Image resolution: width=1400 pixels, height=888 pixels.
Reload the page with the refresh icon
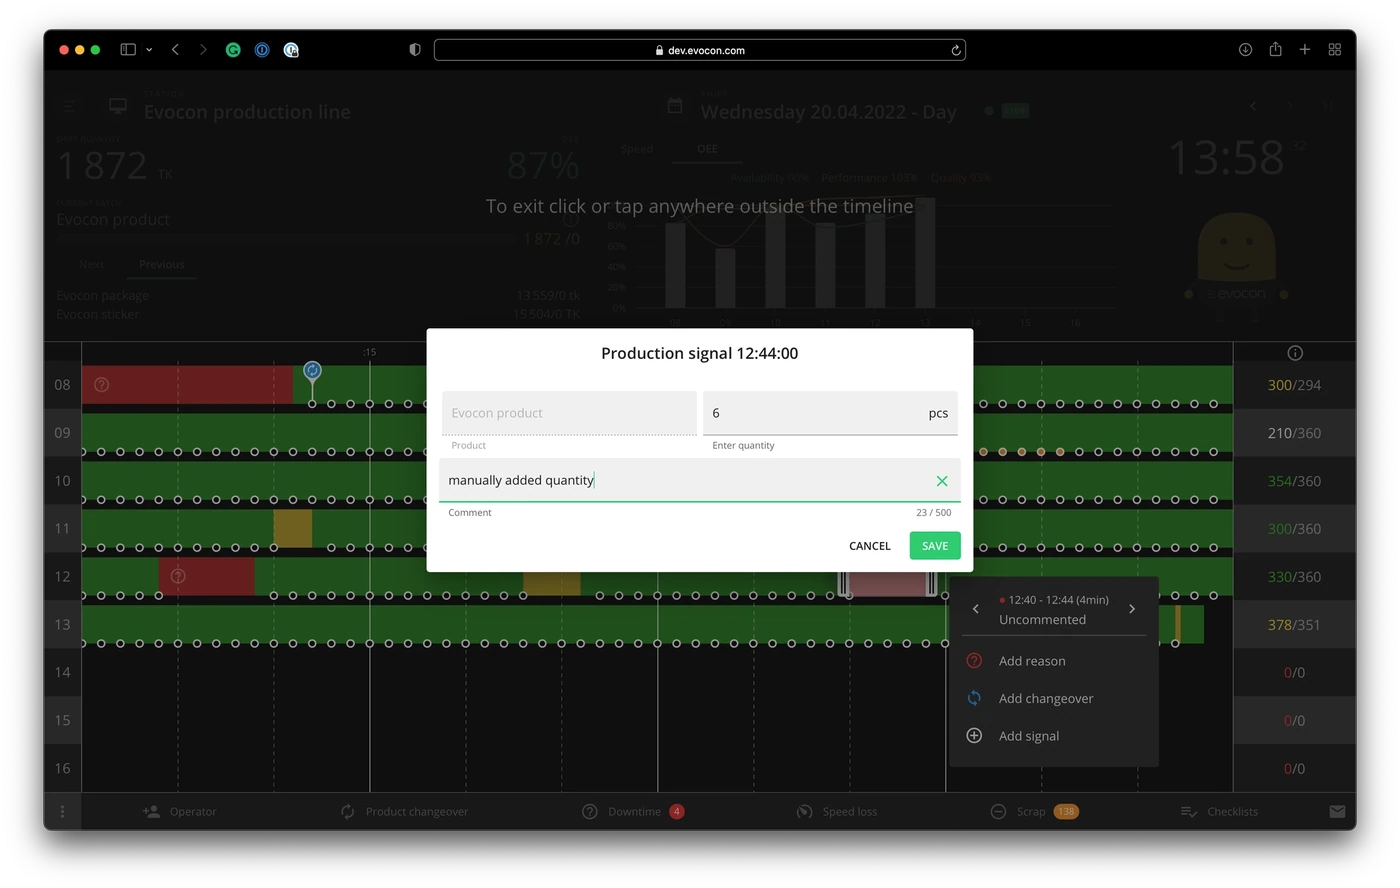click(x=956, y=50)
